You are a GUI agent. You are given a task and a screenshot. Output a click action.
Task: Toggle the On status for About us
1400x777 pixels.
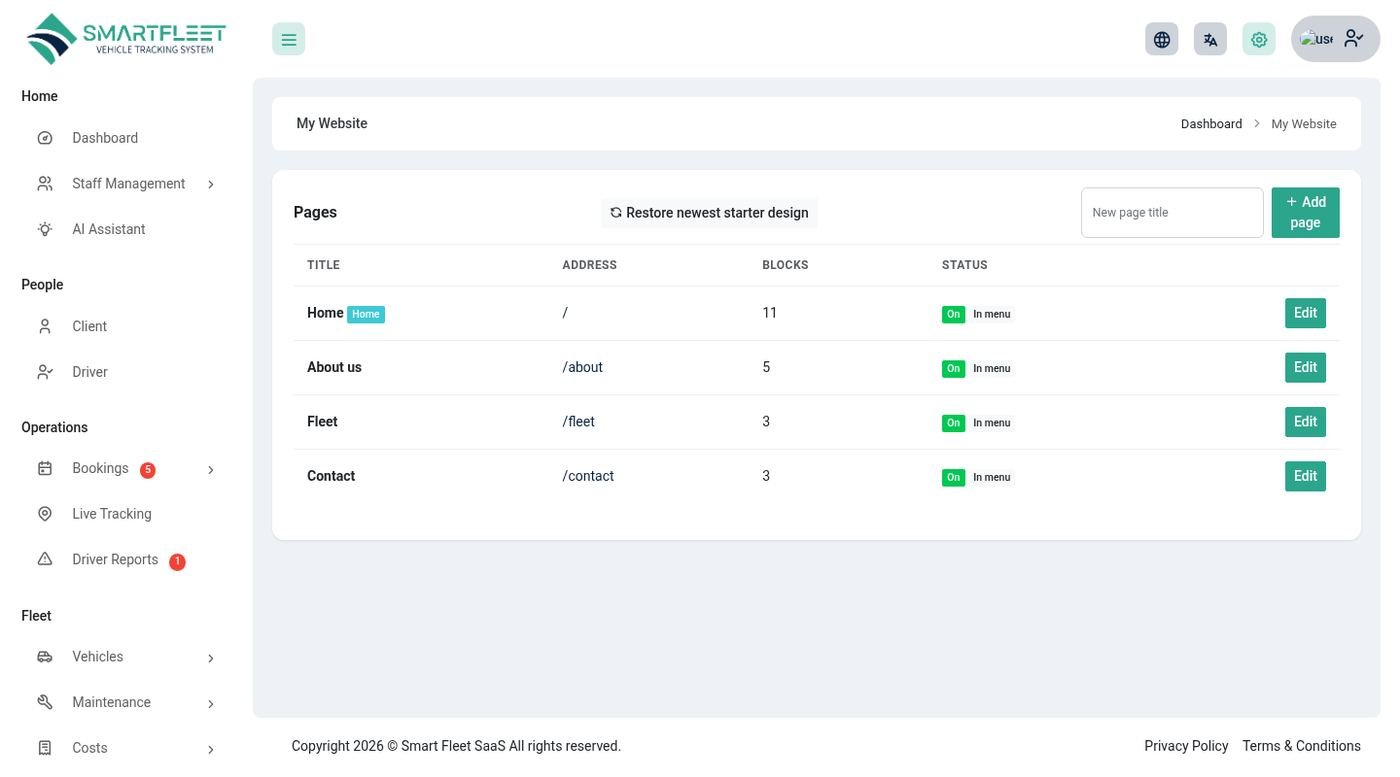point(953,368)
